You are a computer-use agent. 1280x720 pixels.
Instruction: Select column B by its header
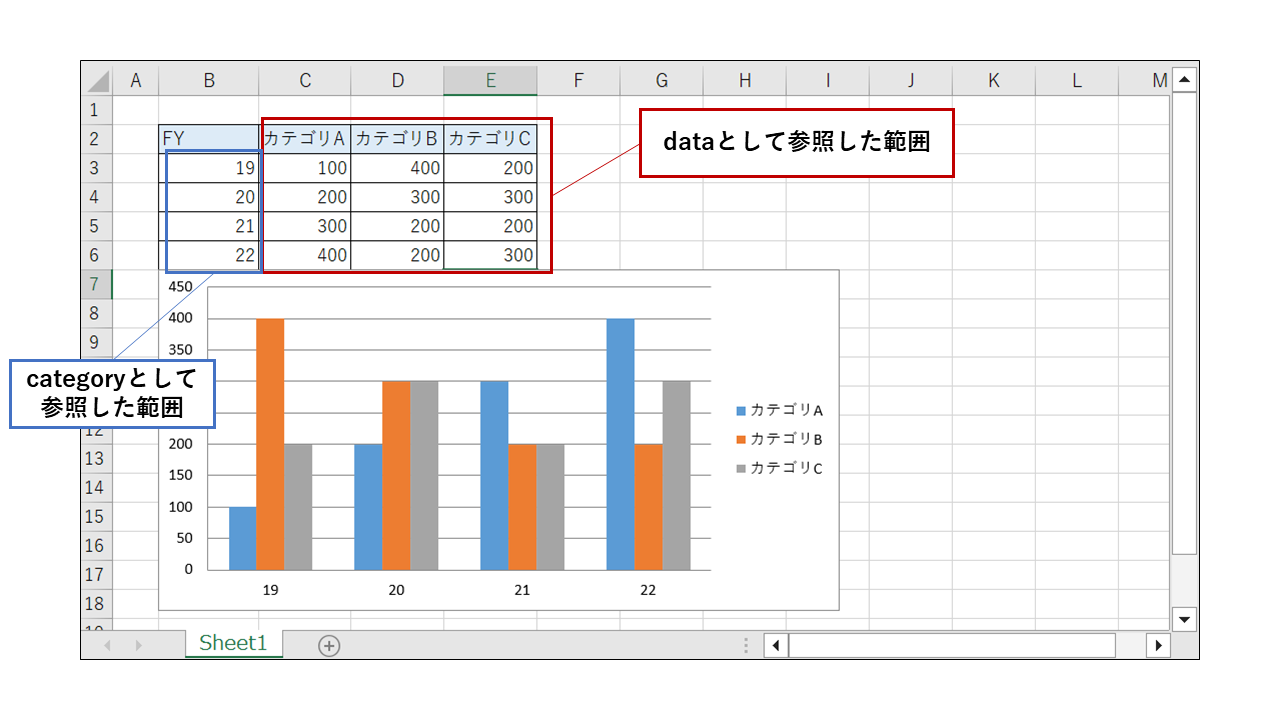(x=209, y=79)
